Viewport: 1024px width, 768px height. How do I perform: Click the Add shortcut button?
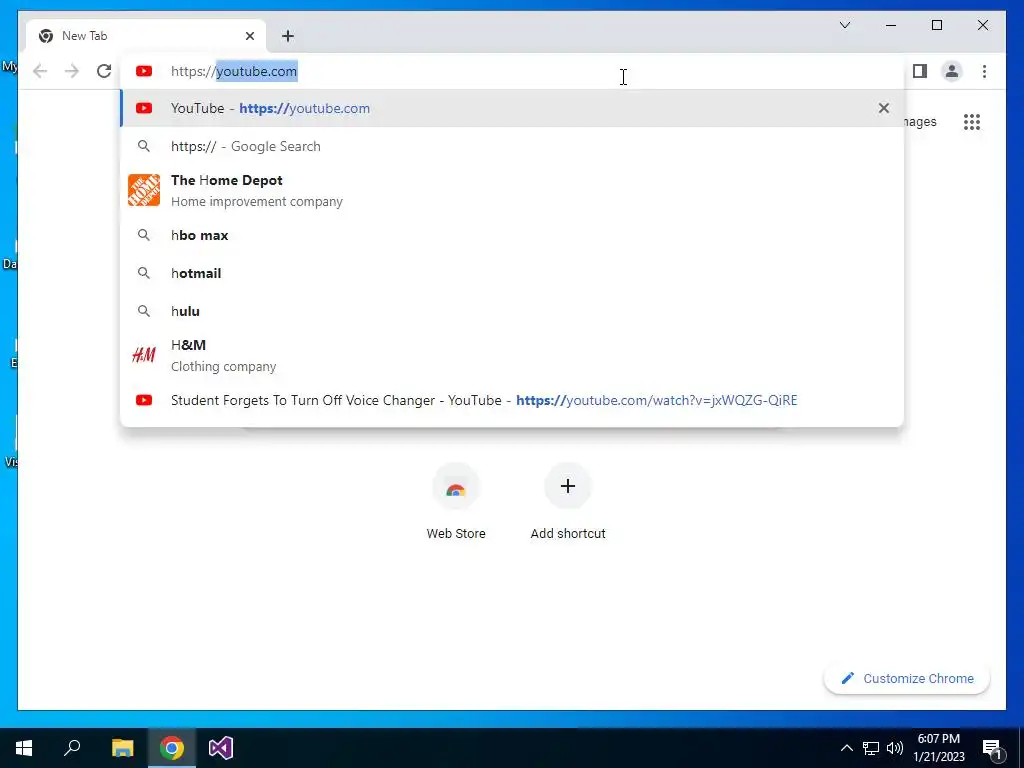[568, 502]
